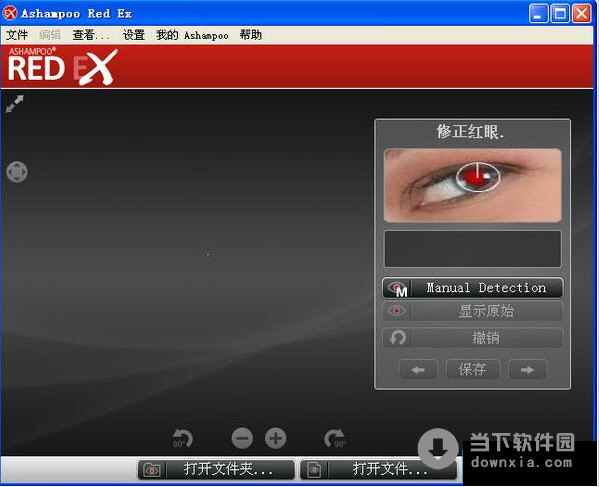The height and width of the screenshot is (487, 599).
Task: Click the 保存 save button
Action: click(x=473, y=369)
